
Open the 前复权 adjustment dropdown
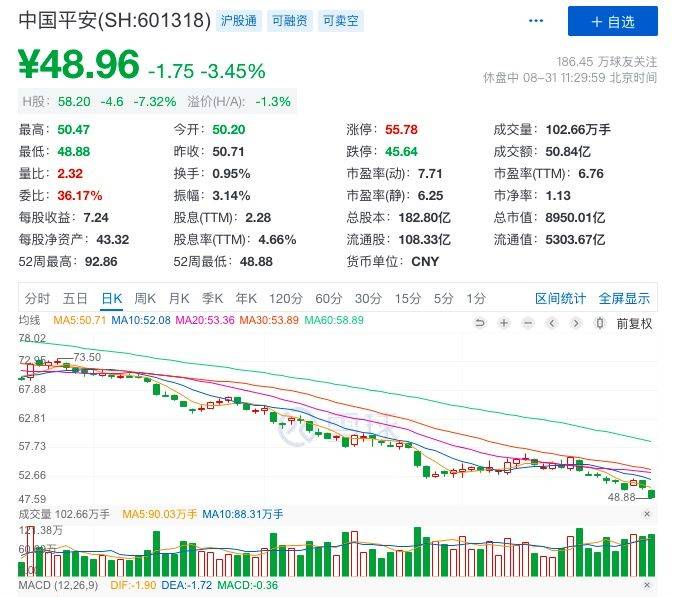[634, 323]
